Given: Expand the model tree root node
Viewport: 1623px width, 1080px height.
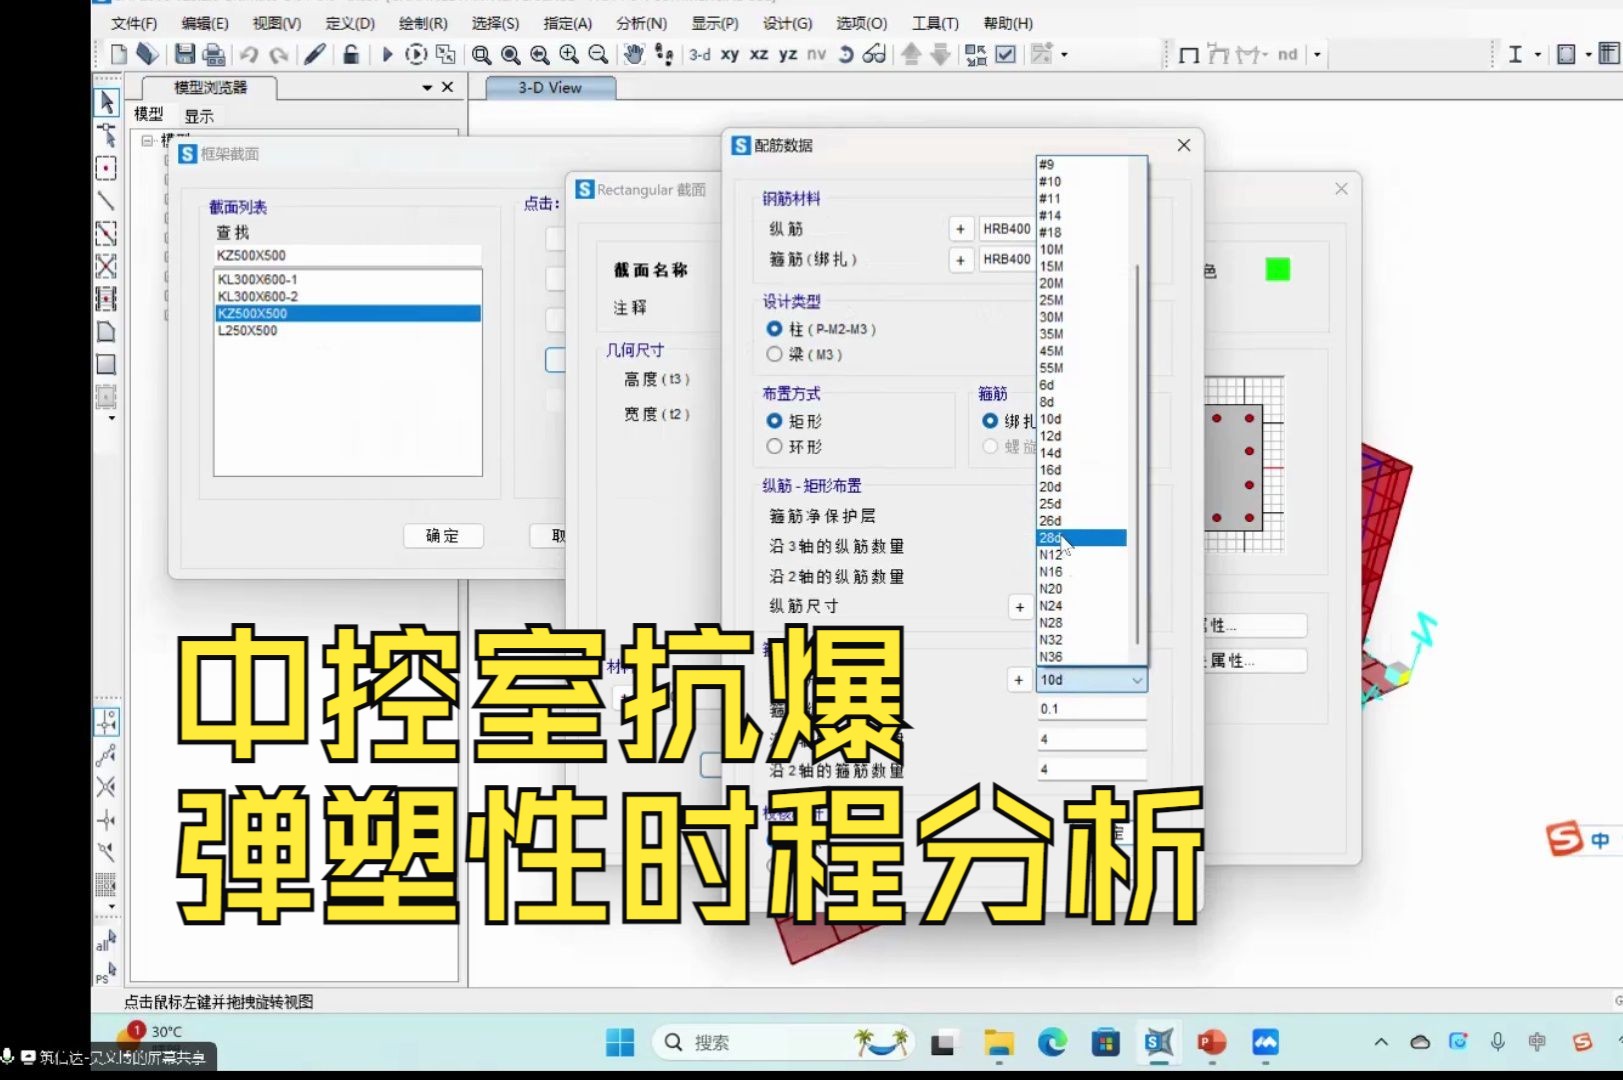Looking at the screenshot, I should click(148, 141).
